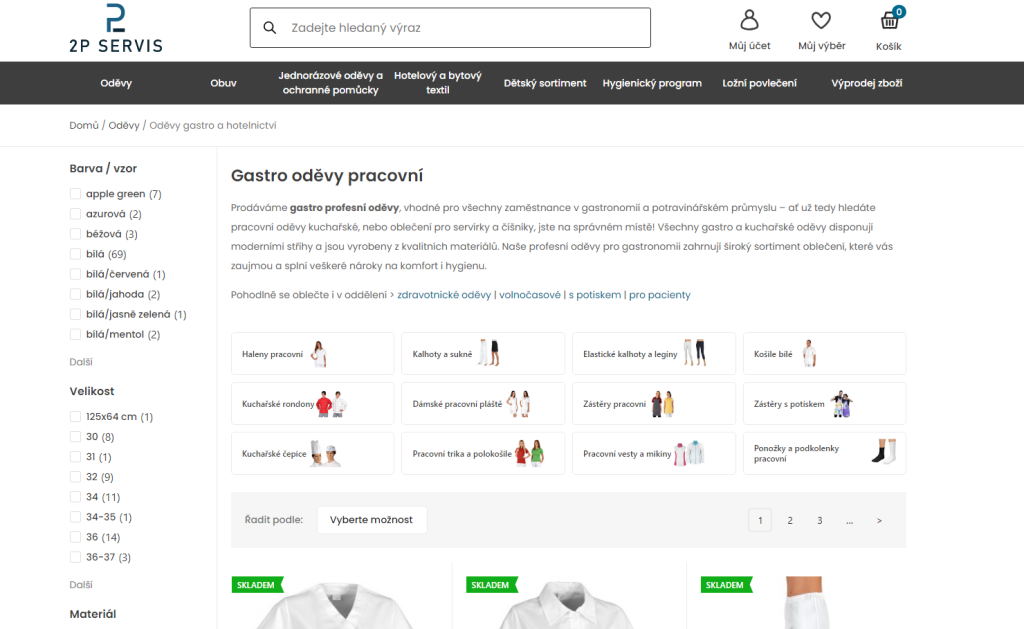Open the Oděvy menu item
The image size is (1024, 629).
[116, 83]
